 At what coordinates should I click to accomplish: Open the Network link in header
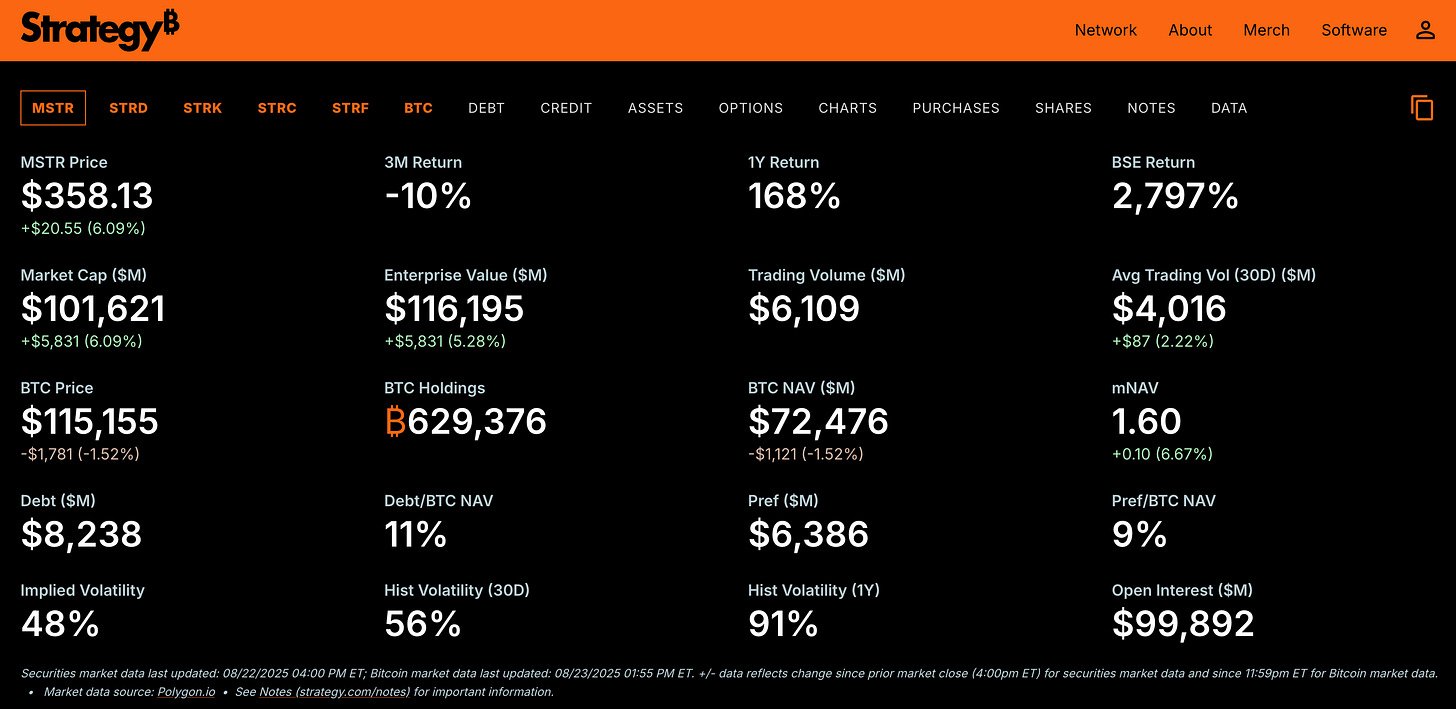pos(1106,30)
